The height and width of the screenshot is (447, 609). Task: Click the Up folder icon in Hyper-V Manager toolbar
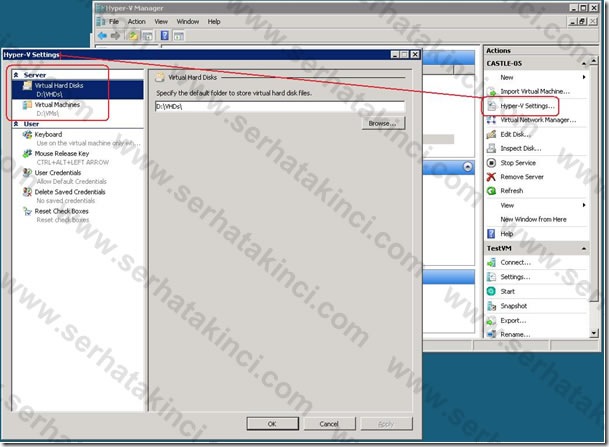[133, 36]
